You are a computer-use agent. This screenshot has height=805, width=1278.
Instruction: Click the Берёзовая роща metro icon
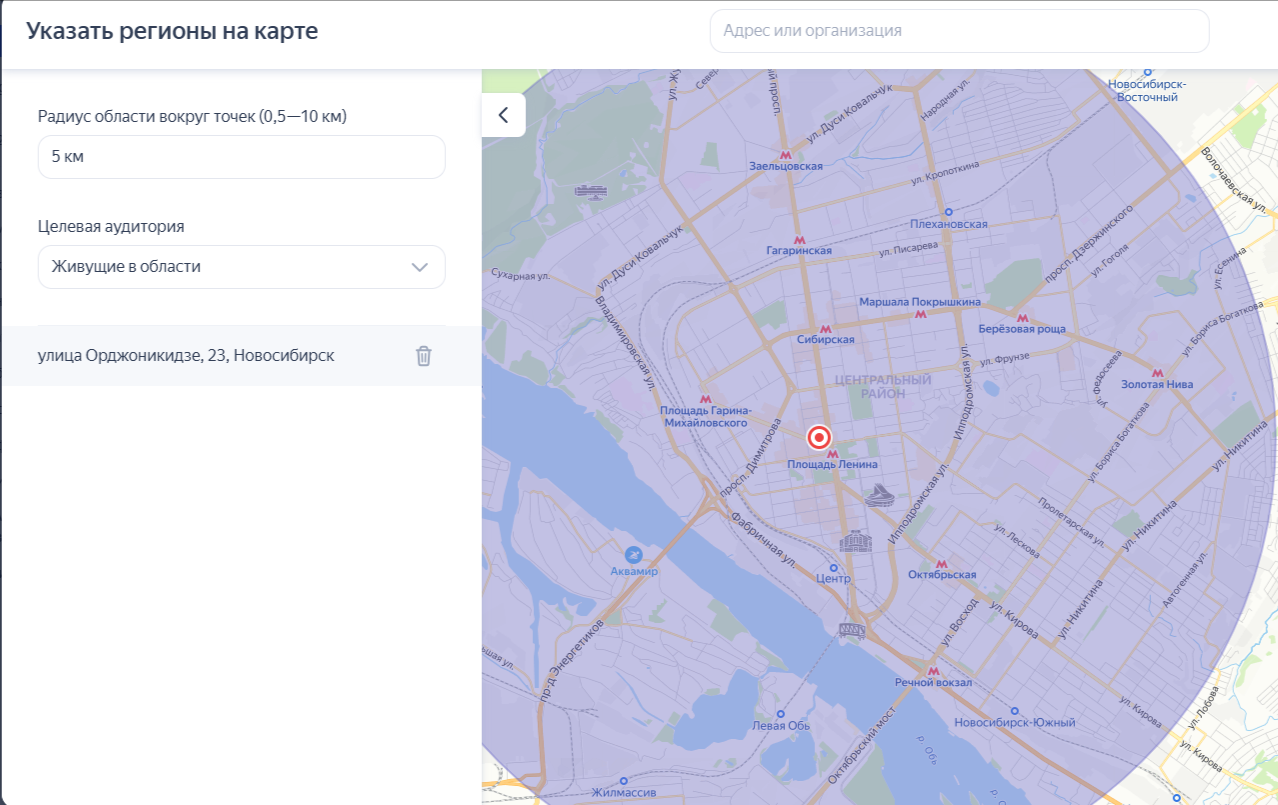pos(1022,317)
